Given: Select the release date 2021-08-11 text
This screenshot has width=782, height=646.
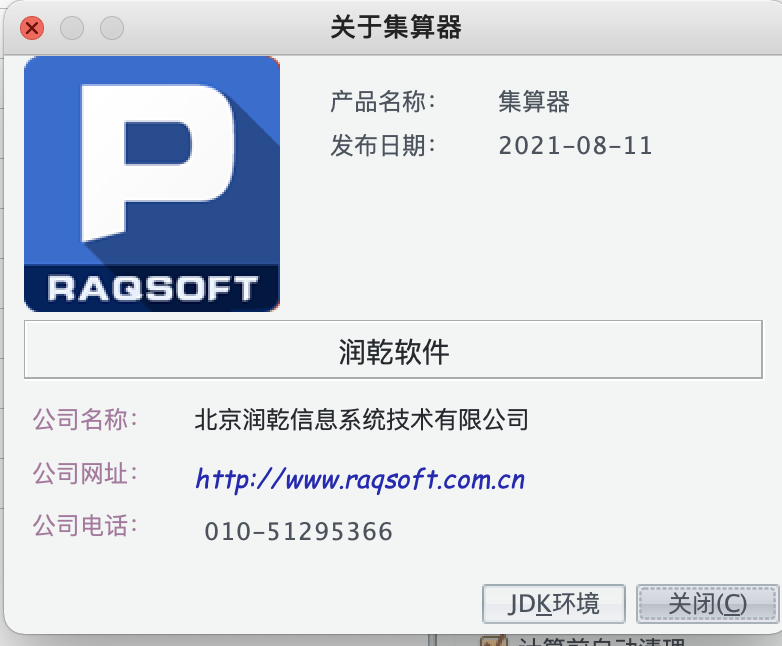Looking at the screenshot, I should [576, 146].
